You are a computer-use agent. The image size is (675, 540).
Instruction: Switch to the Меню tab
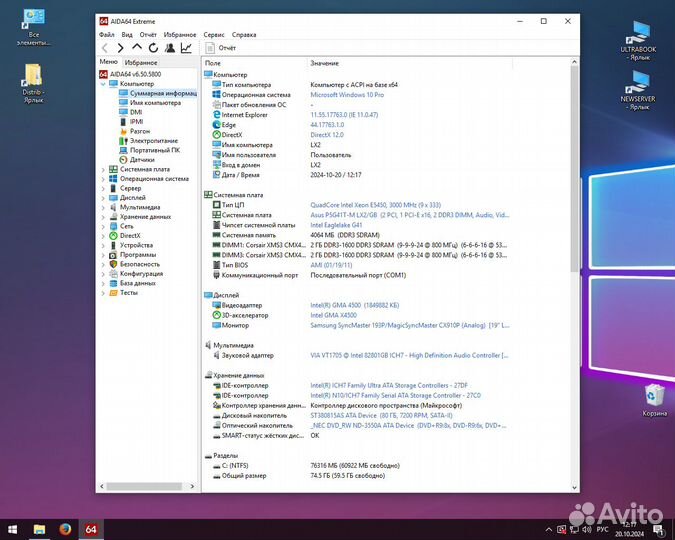click(108, 62)
